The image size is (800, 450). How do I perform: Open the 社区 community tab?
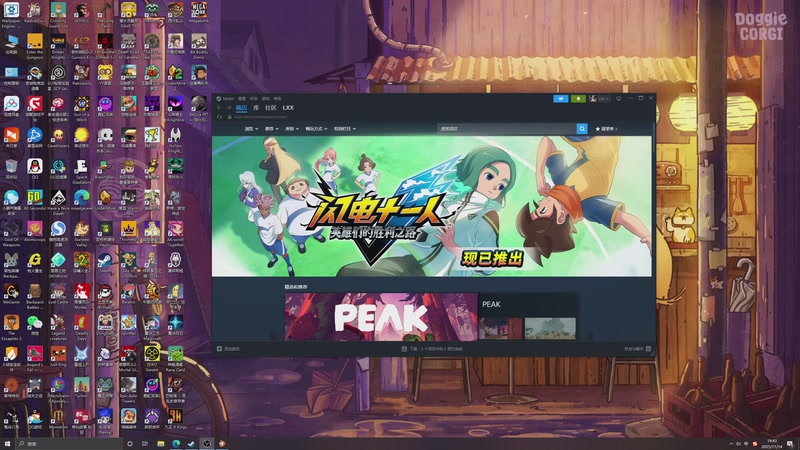coord(270,108)
